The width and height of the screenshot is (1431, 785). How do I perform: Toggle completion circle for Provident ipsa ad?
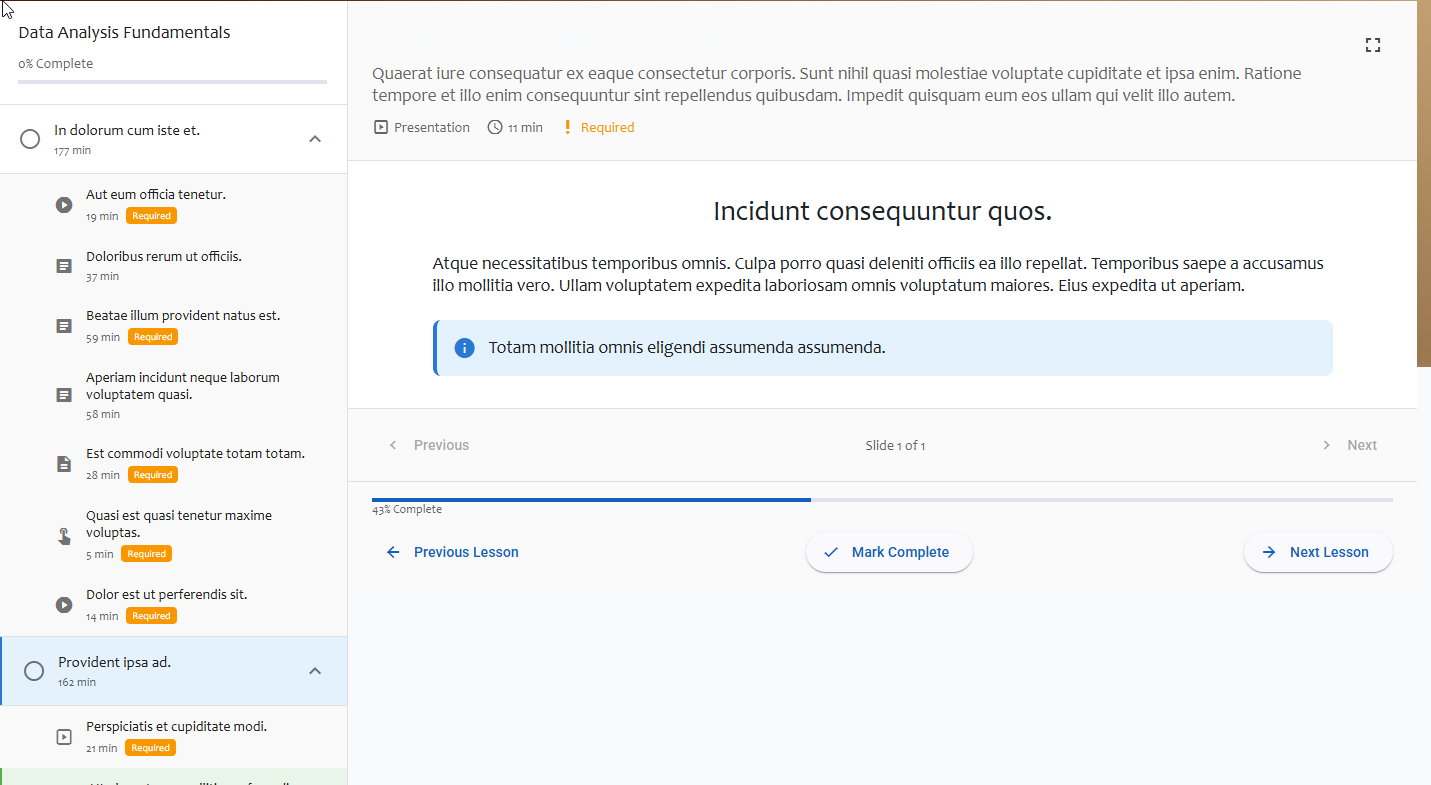pos(34,671)
